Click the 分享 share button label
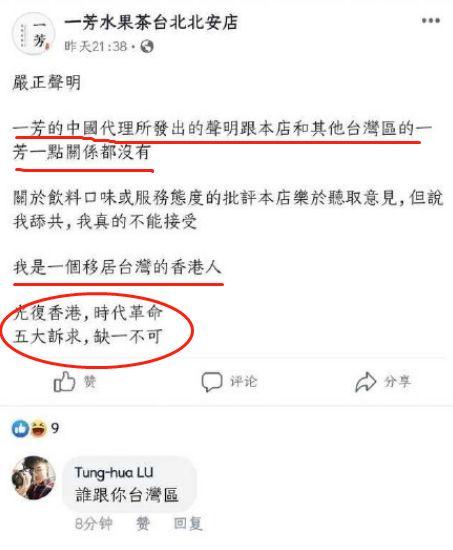The height and width of the screenshot is (550, 453). pos(398,381)
